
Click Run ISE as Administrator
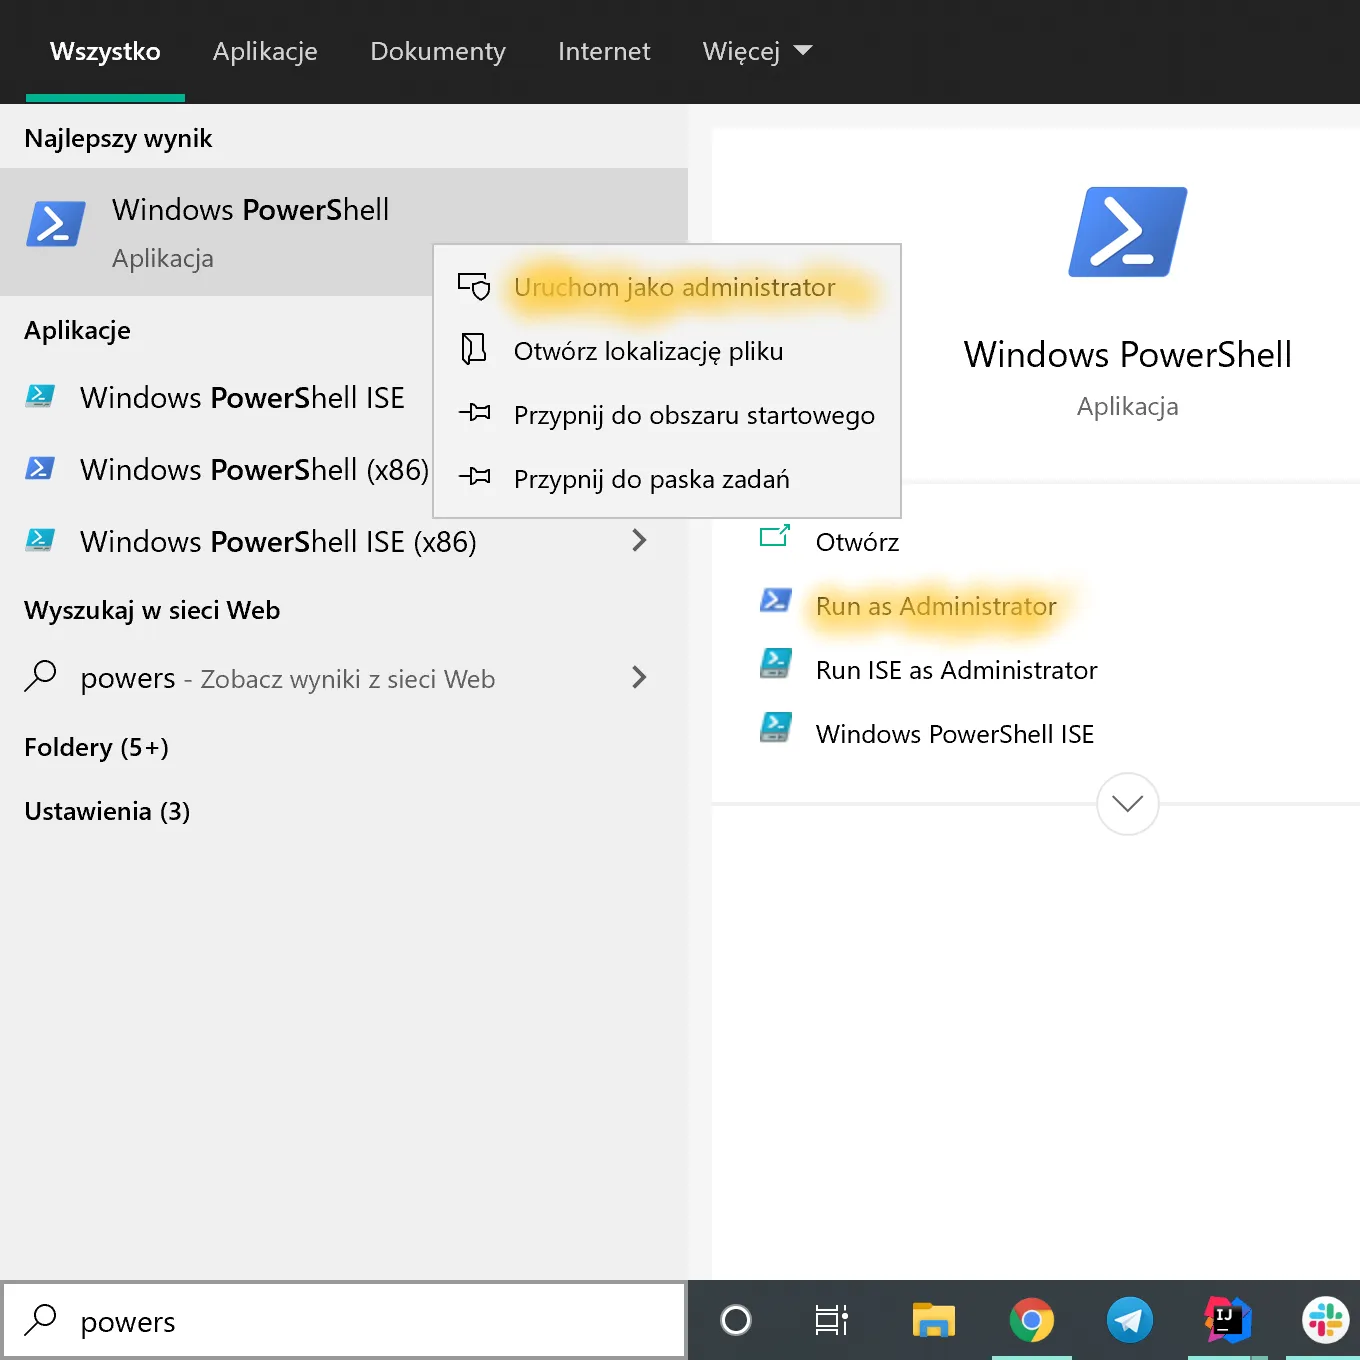[957, 670]
